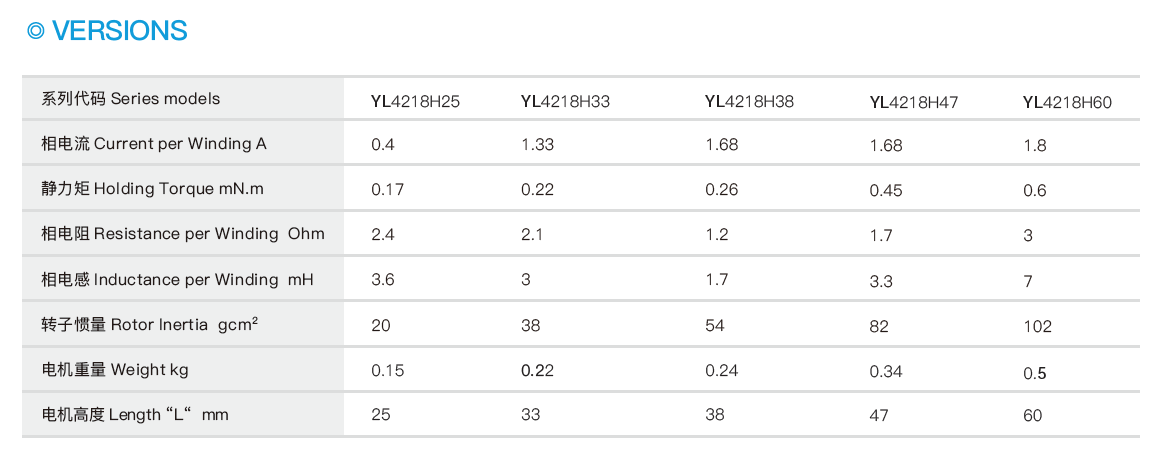The image size is (1166, 465).
Task: Click holding torque value 0.6
Action: (x=1035, y=191)
